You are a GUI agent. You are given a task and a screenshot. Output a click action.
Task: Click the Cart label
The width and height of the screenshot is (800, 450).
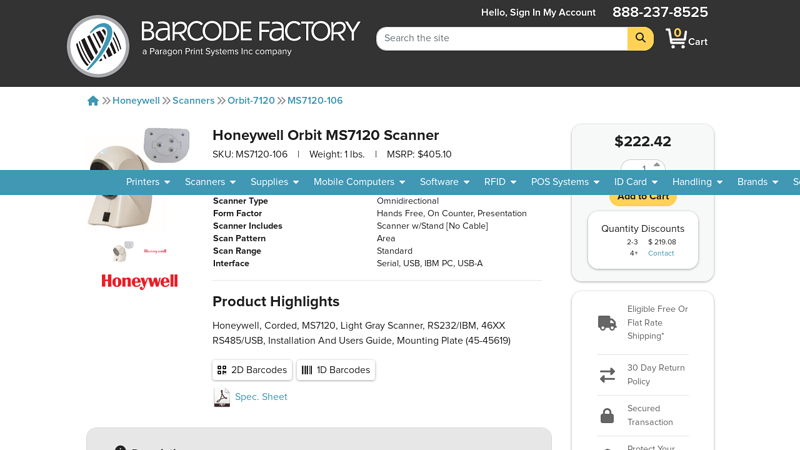tap(697, 42)
